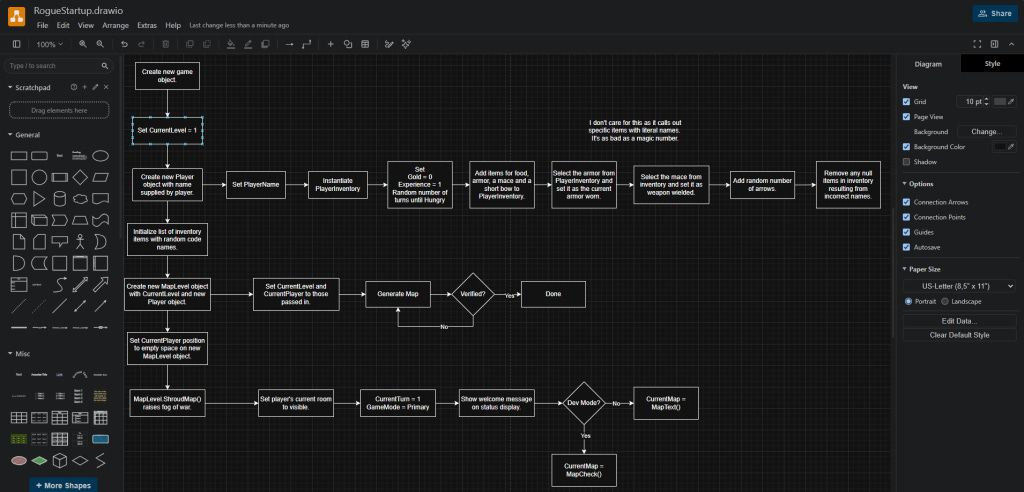Undo the last change
Screen dimensions: 1024x492
click(x=124, y=44)
